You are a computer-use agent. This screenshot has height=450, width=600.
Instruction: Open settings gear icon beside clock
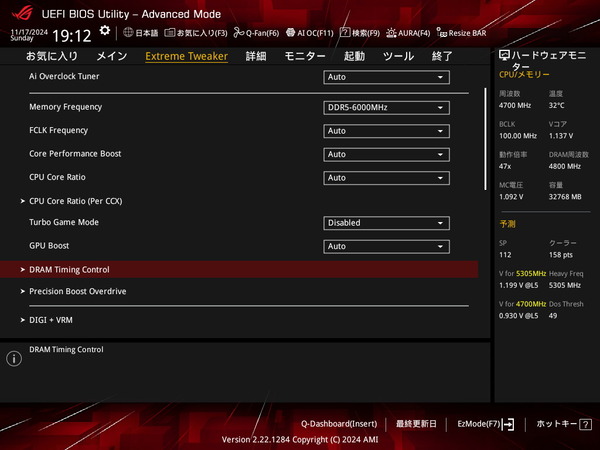[x=104, y=31]
